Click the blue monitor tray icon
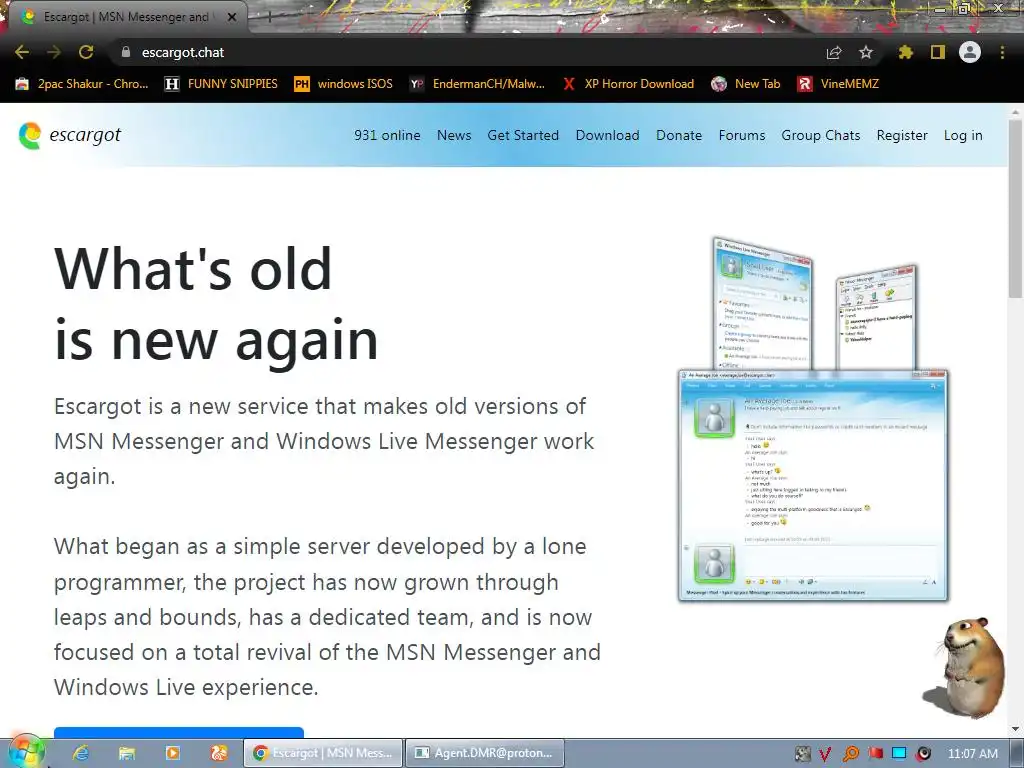This screenshot has width=1024, height=768. pyautogui.click(x=899, y=754)
